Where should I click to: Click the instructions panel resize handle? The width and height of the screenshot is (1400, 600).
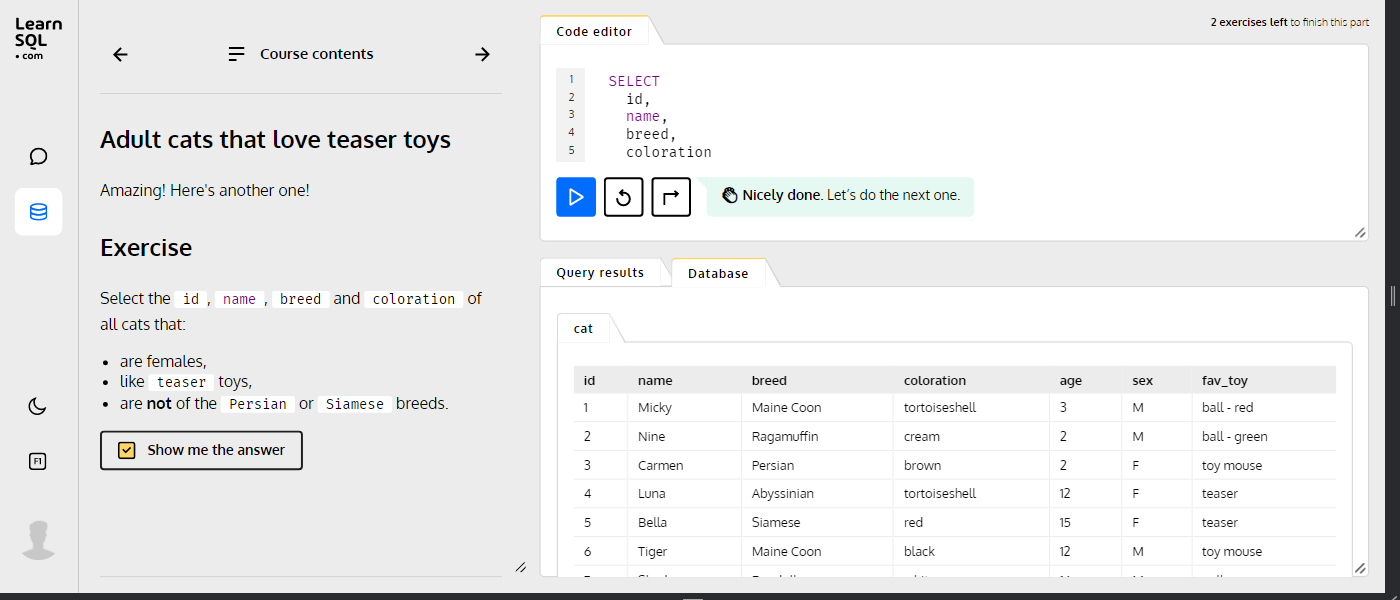[x=520, y=567]
